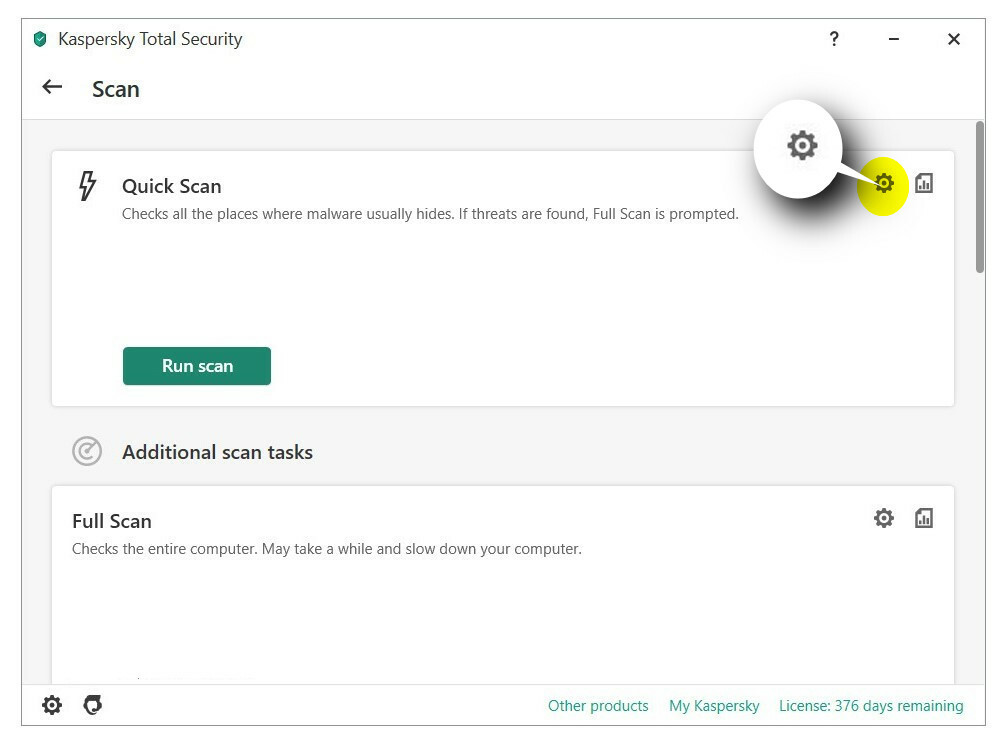Click 'Checks the entire computer' description

[x=327, y=549]
